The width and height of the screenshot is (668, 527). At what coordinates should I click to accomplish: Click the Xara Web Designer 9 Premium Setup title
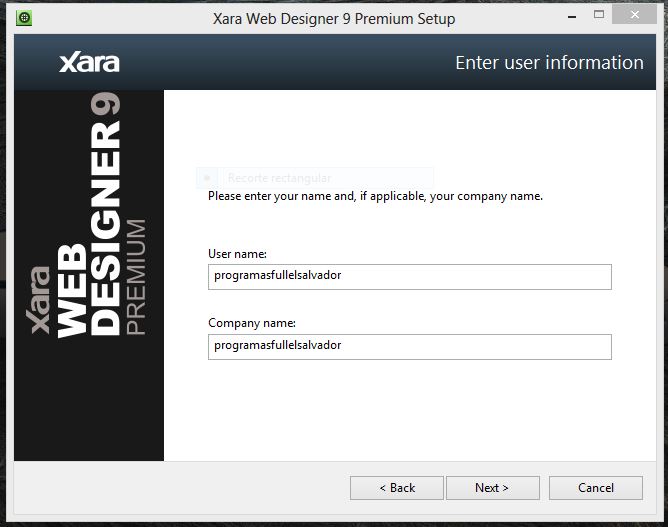(x=334, y=19)
